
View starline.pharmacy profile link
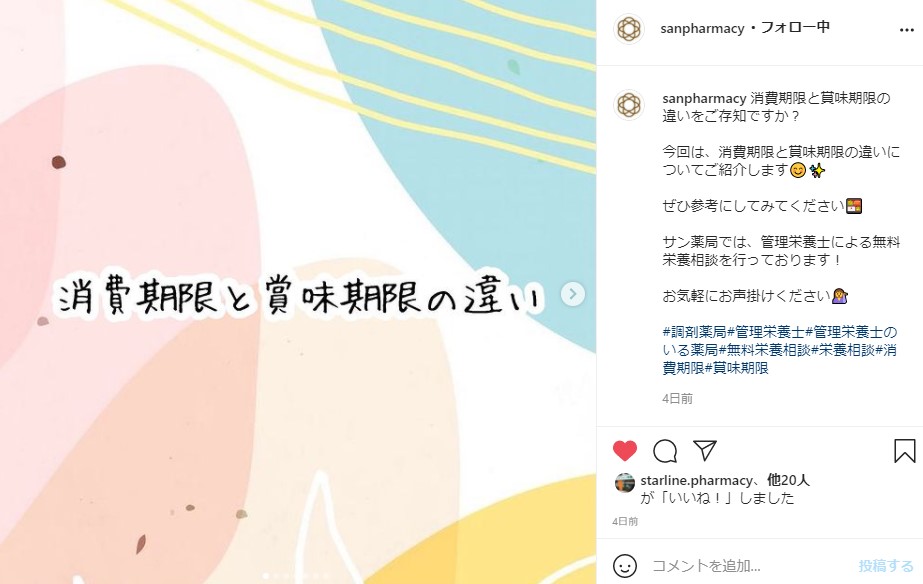tap(696, 480)
